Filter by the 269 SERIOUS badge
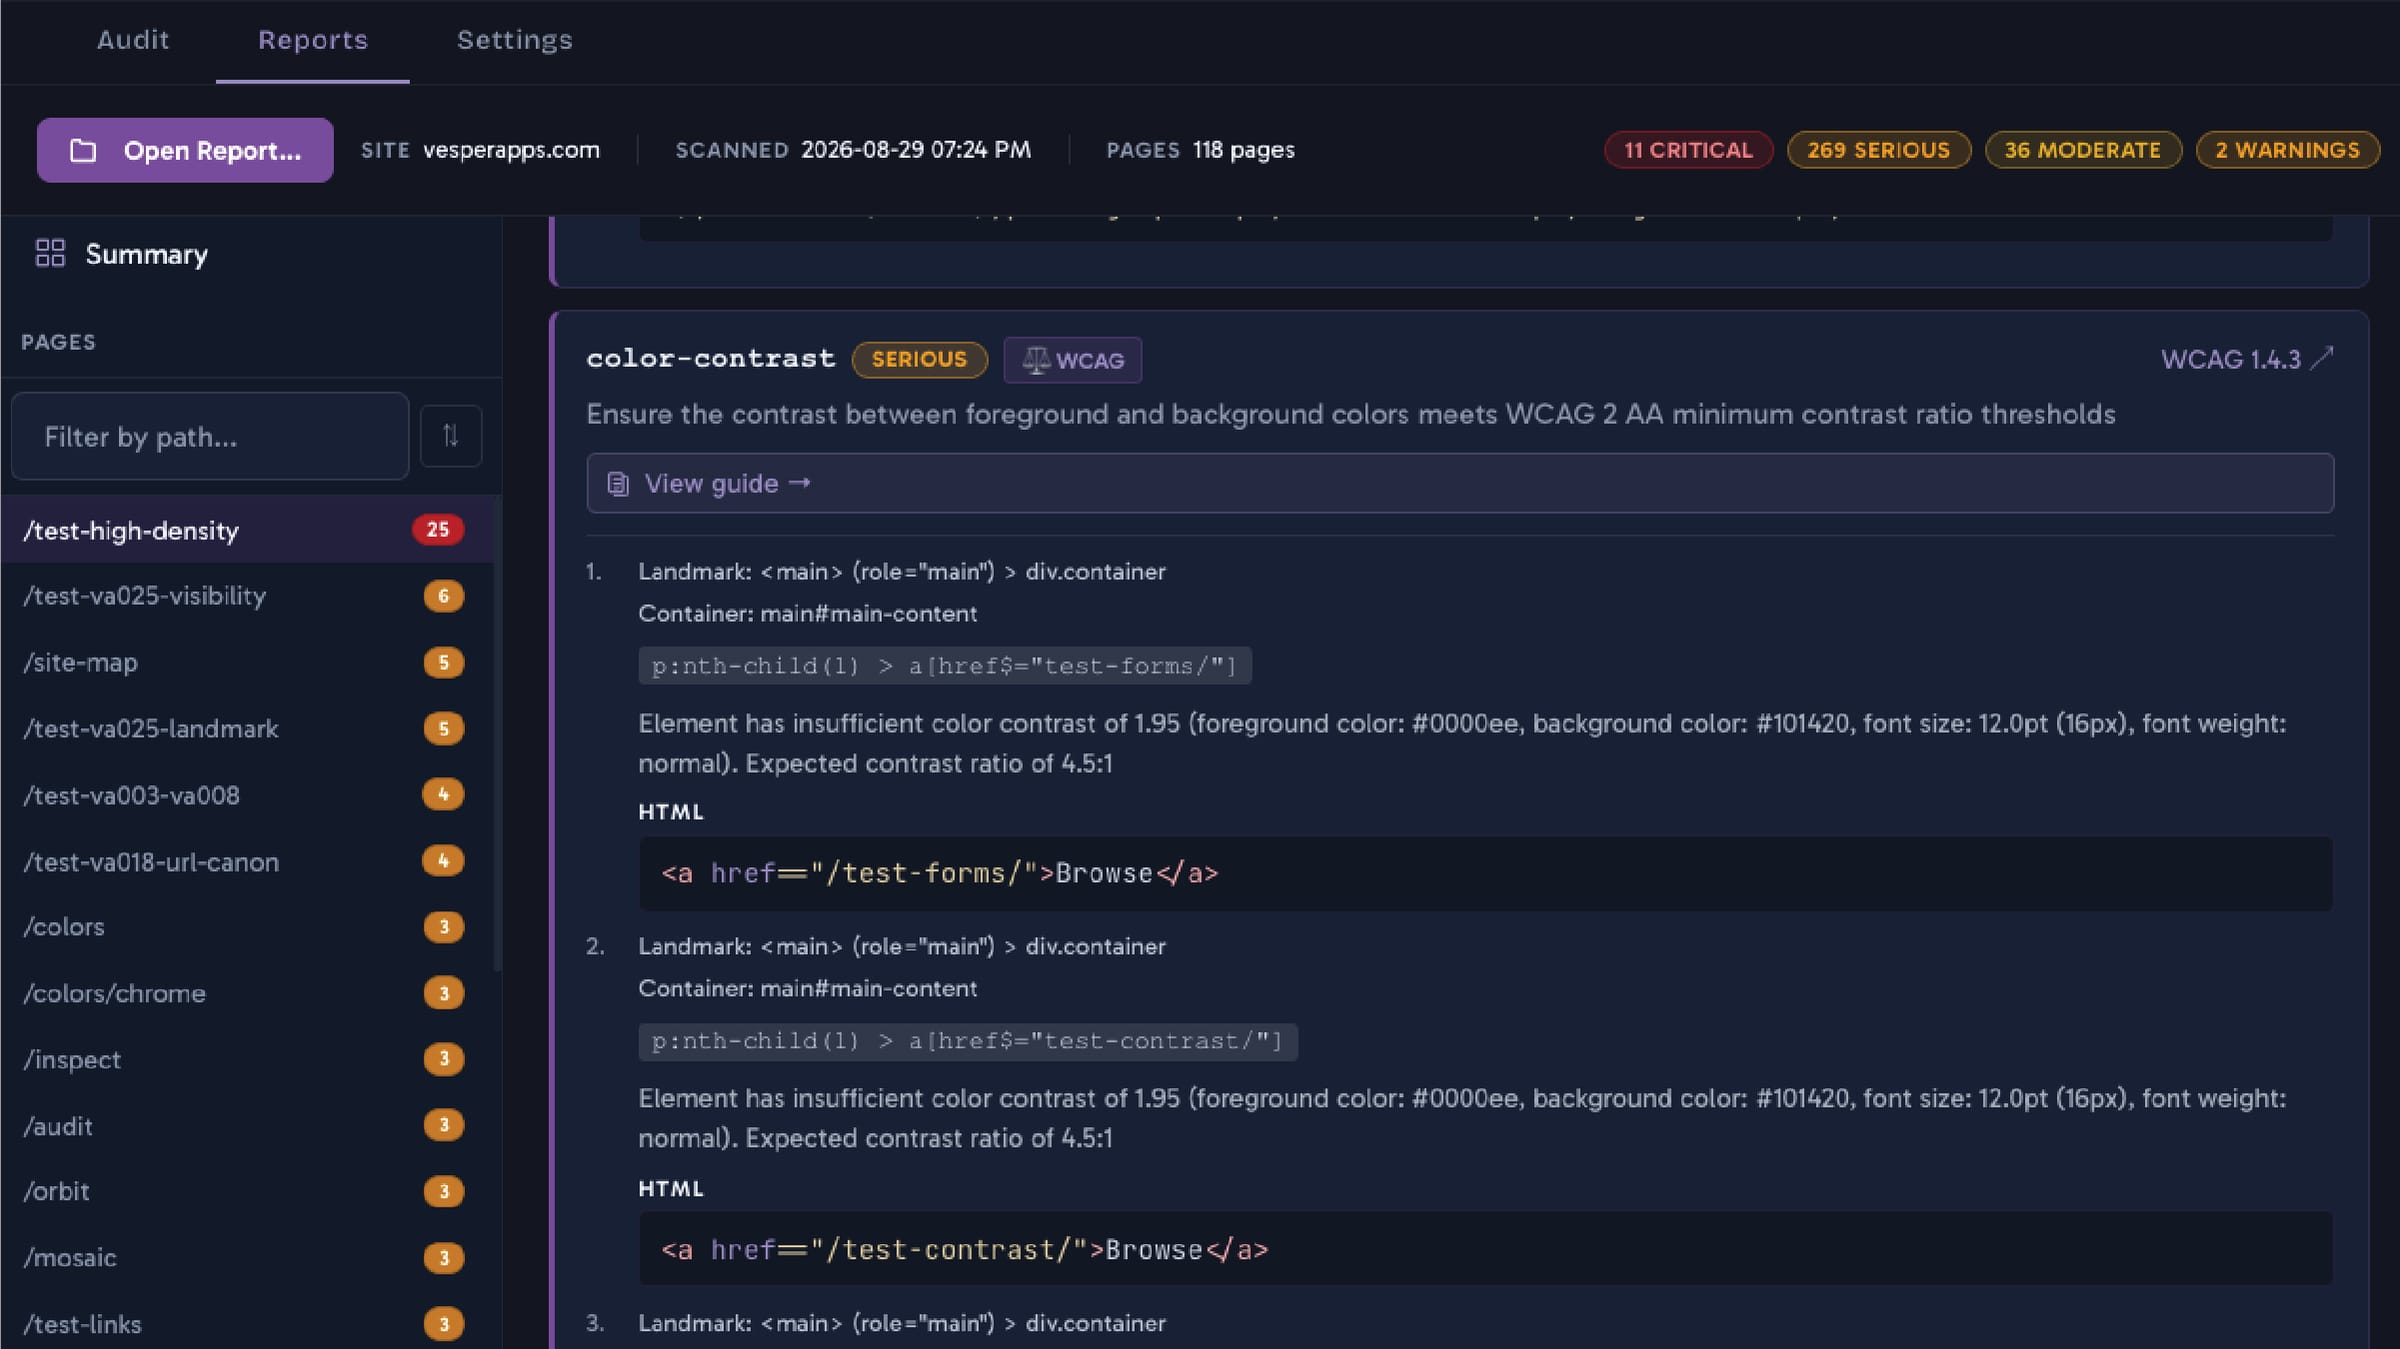This screenshot has height=1349, width=2400. [1878, 150]
